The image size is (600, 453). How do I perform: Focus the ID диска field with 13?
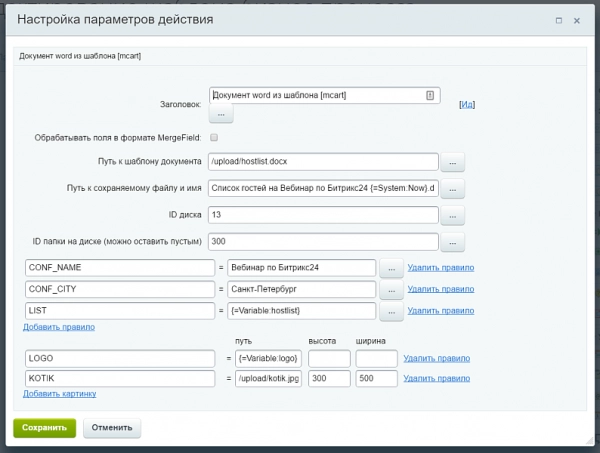point(323,215)
